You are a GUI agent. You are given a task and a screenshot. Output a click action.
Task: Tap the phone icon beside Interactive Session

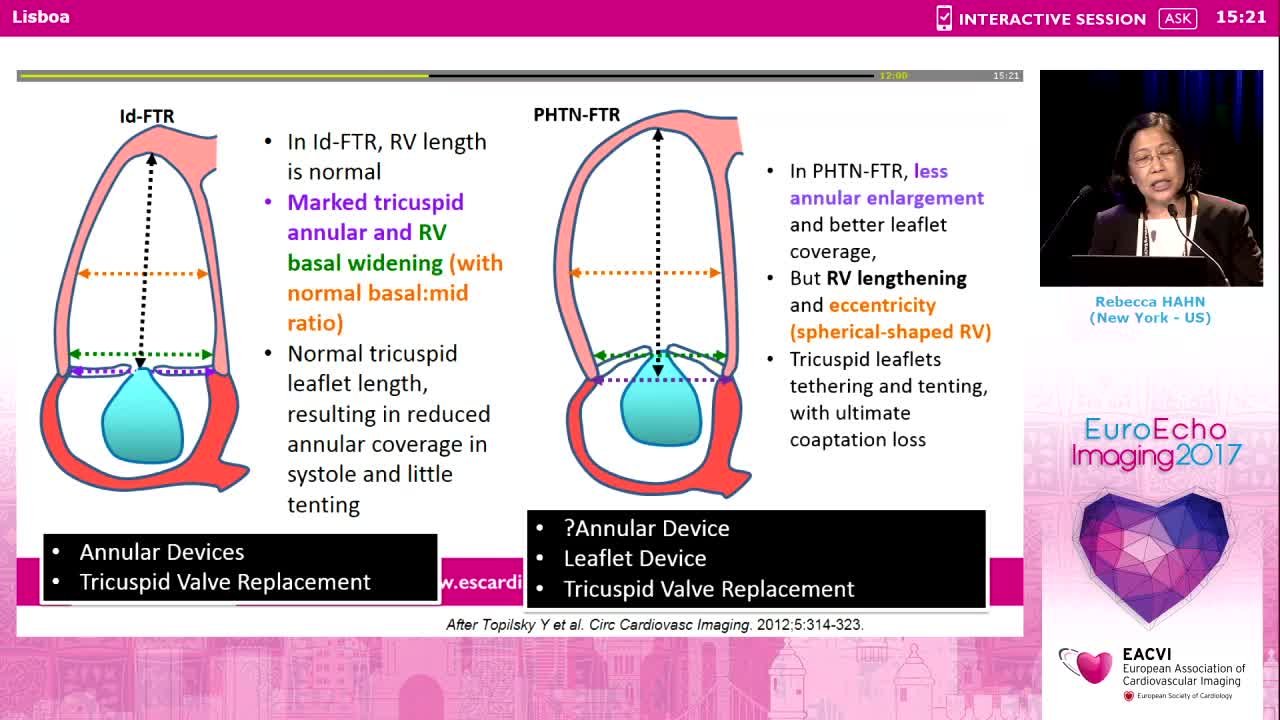coord(944,18)
